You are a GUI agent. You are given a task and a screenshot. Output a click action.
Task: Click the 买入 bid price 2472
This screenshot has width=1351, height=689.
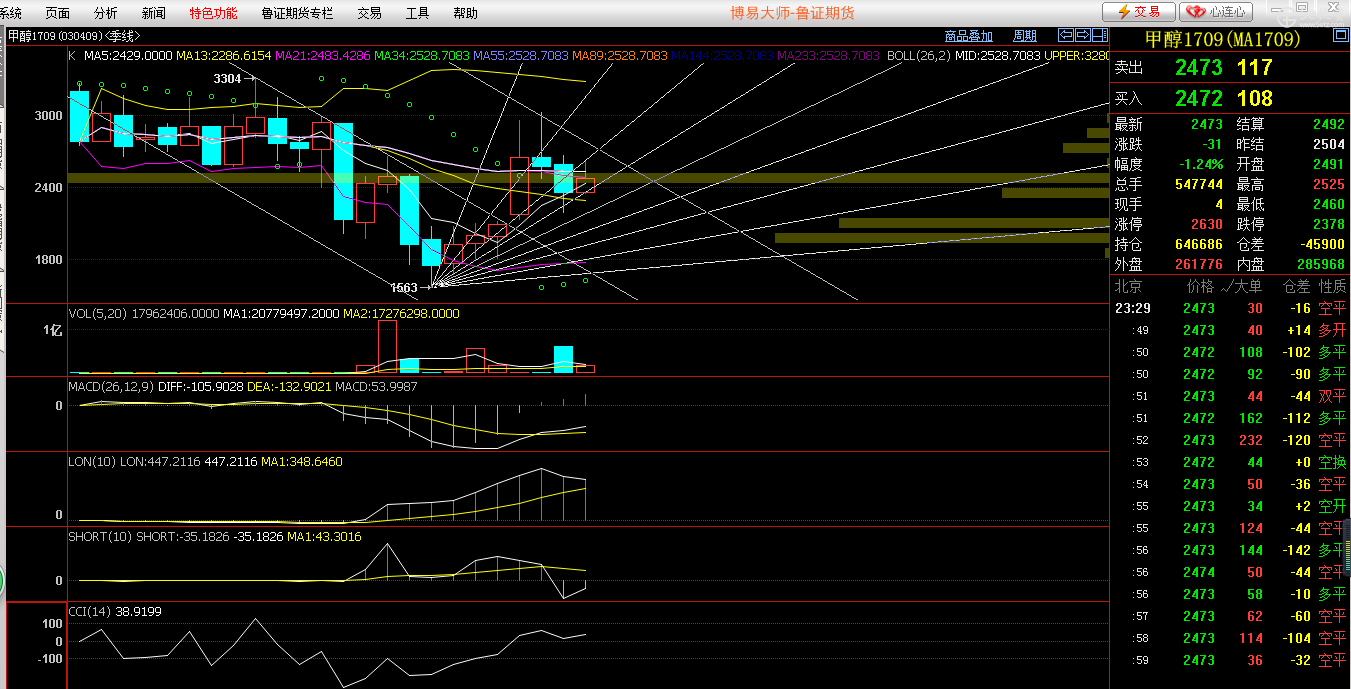(1198, 98)
